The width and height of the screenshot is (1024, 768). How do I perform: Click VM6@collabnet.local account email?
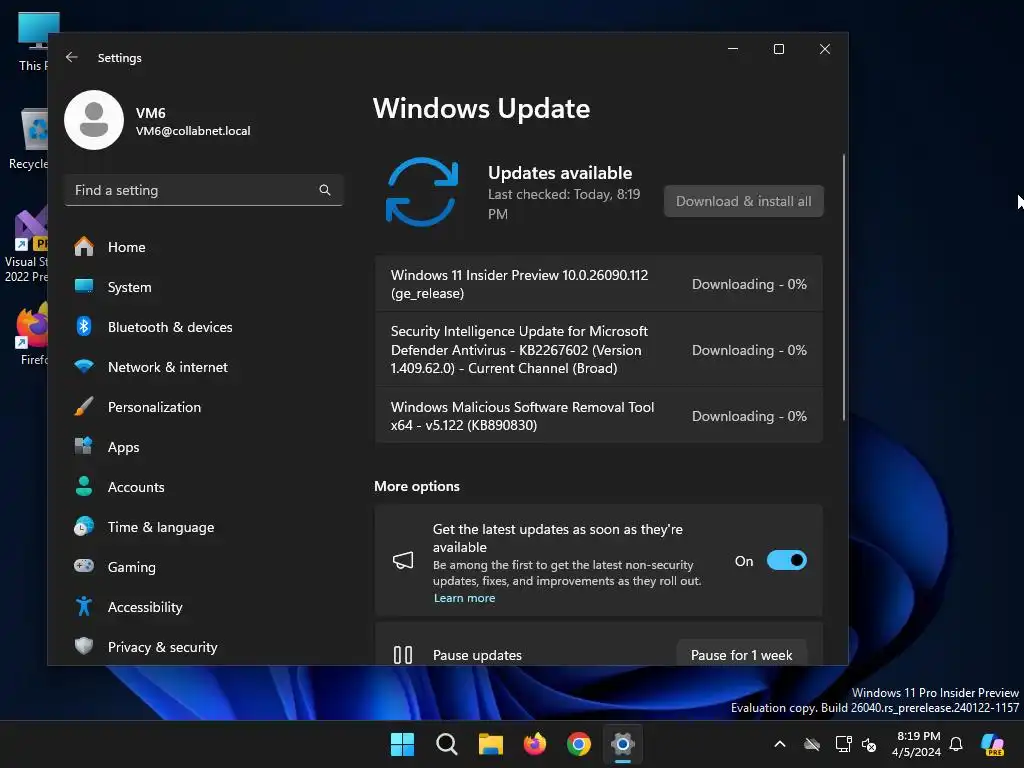[193, 131]
